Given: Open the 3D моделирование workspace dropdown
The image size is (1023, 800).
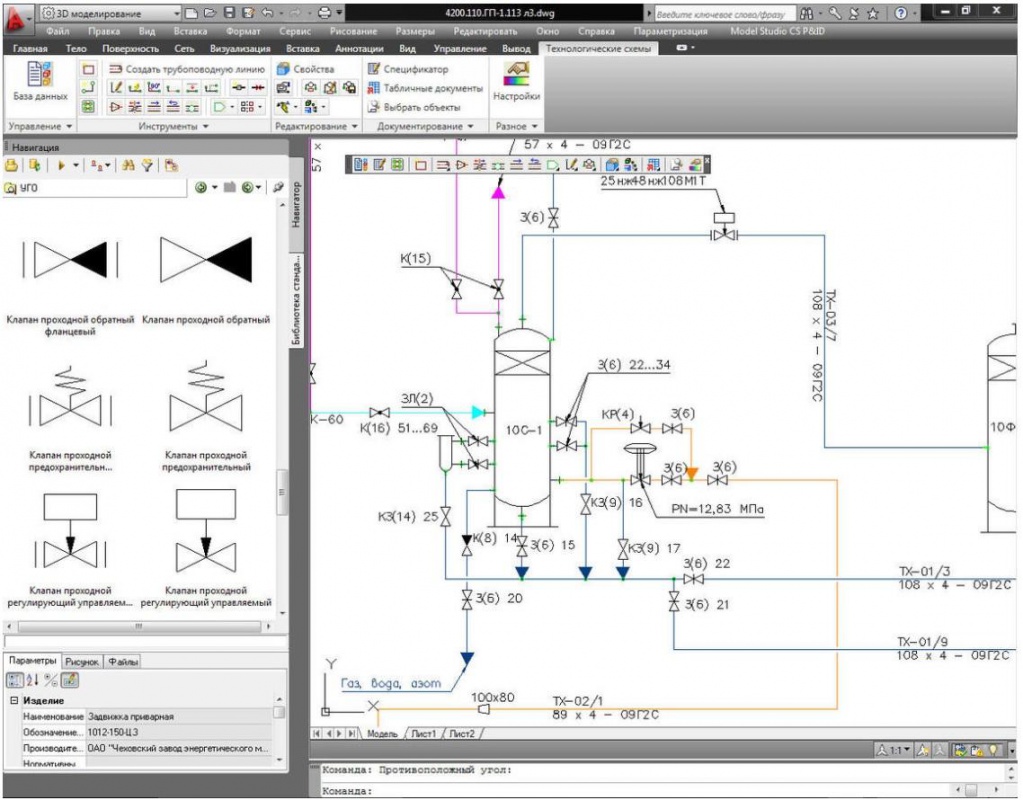Looking at the screenshot, I should [x=111, y=13].
